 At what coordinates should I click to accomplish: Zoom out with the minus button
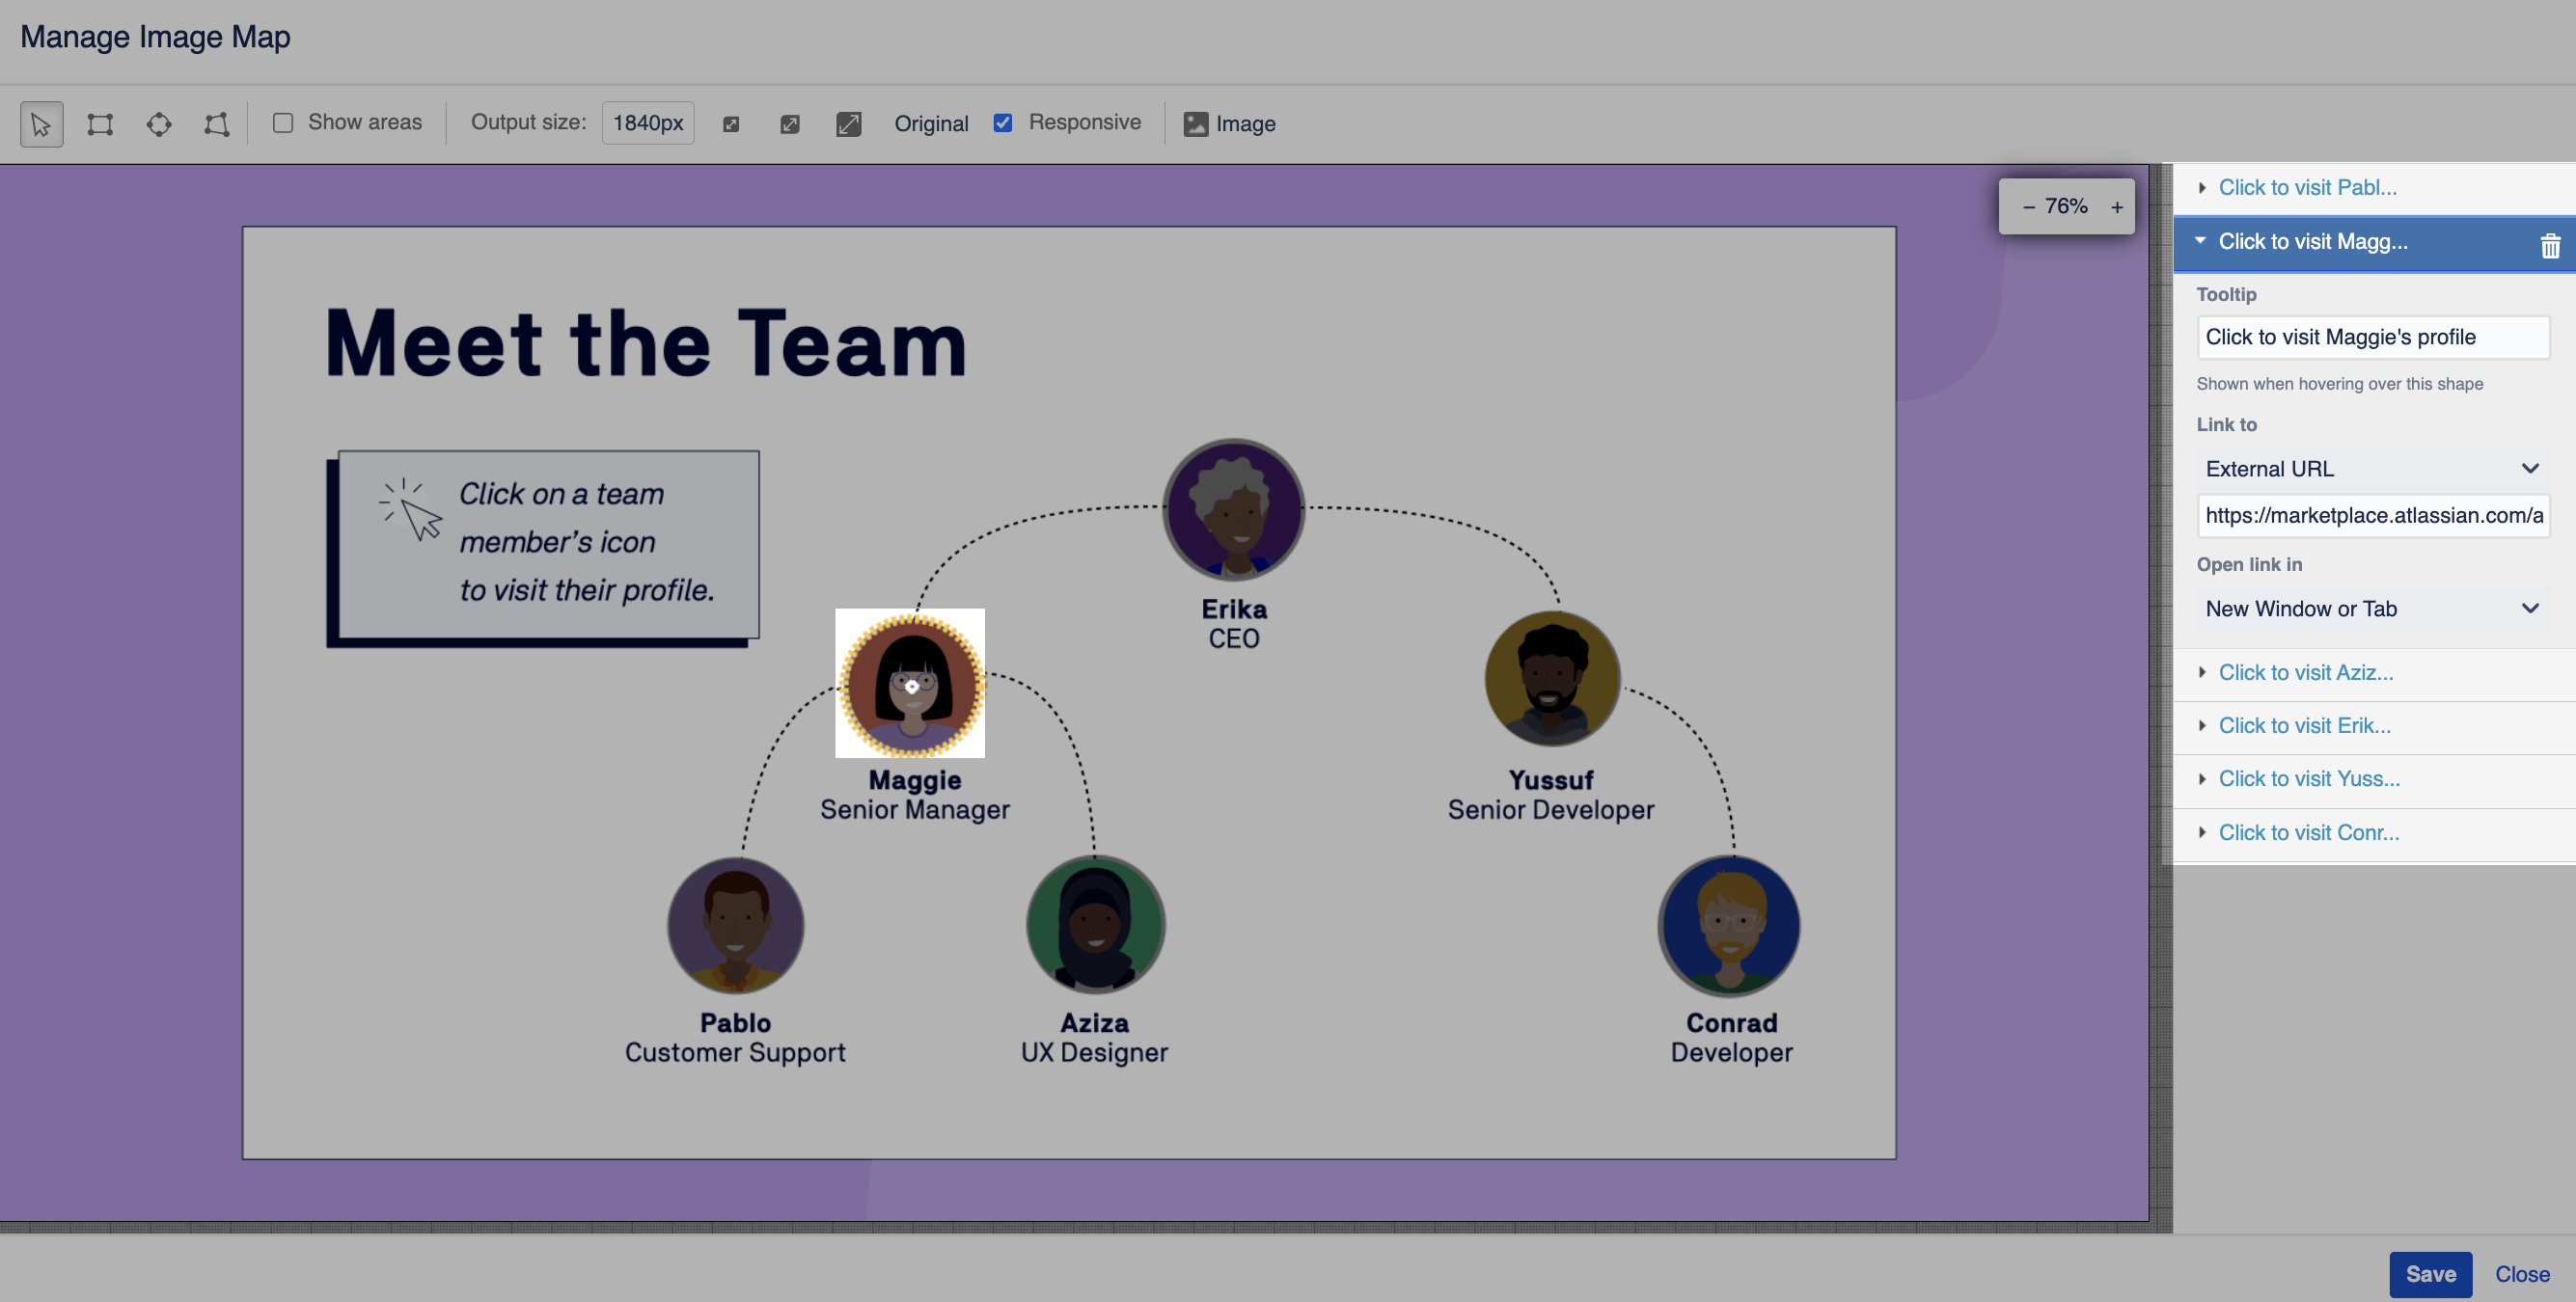[x=2028, y=207]
